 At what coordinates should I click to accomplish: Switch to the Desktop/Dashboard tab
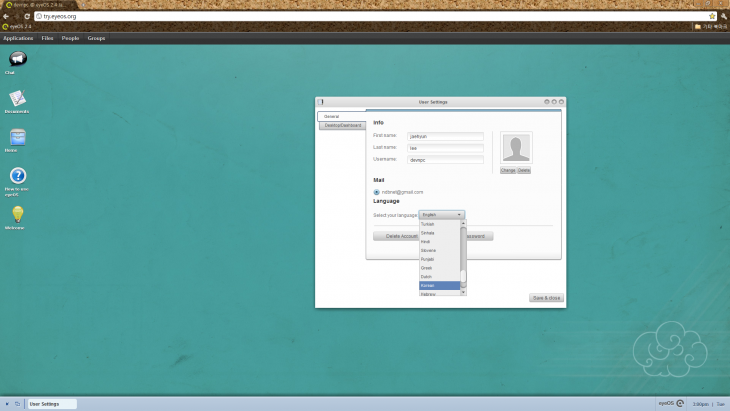click(342, 126)
